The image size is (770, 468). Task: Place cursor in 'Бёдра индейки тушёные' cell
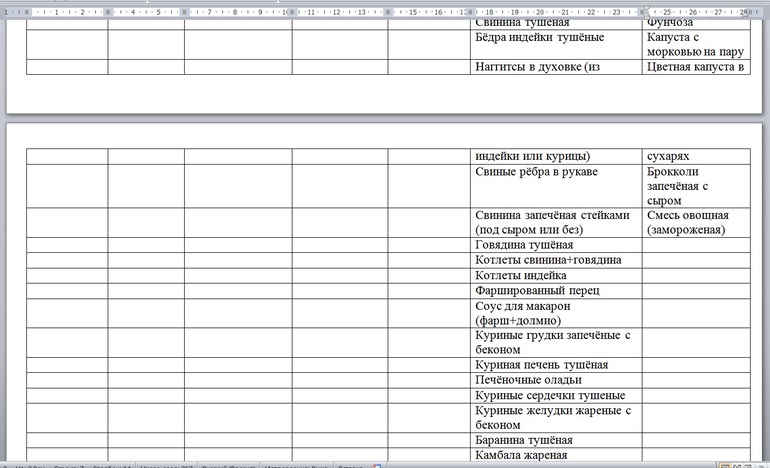tap(539, 37)
